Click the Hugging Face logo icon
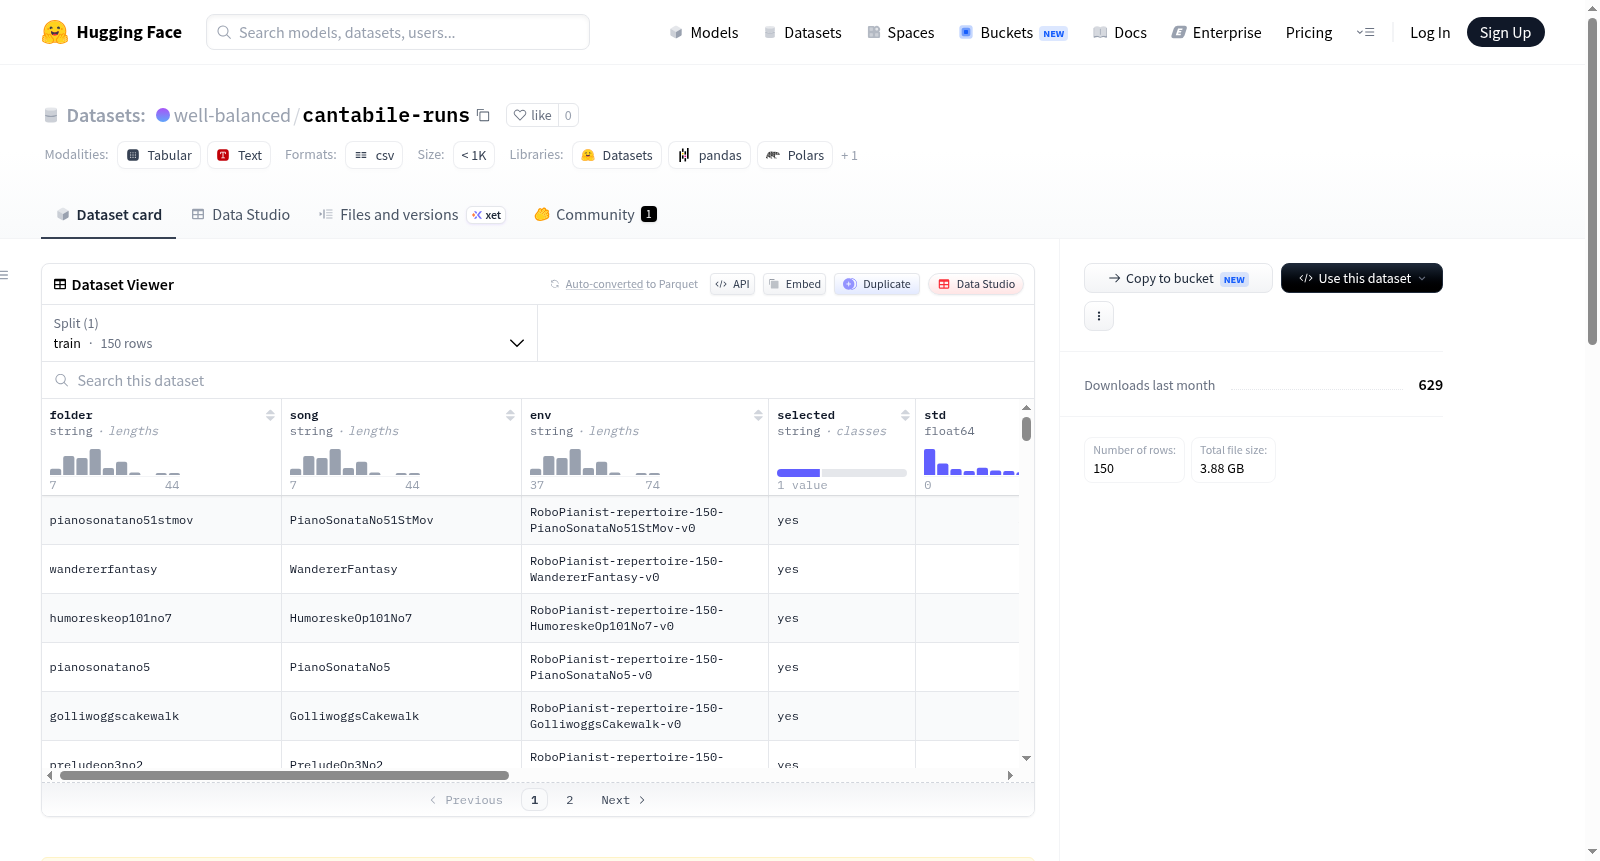Screen dimensions: 1600x861 tap(55, 32)
